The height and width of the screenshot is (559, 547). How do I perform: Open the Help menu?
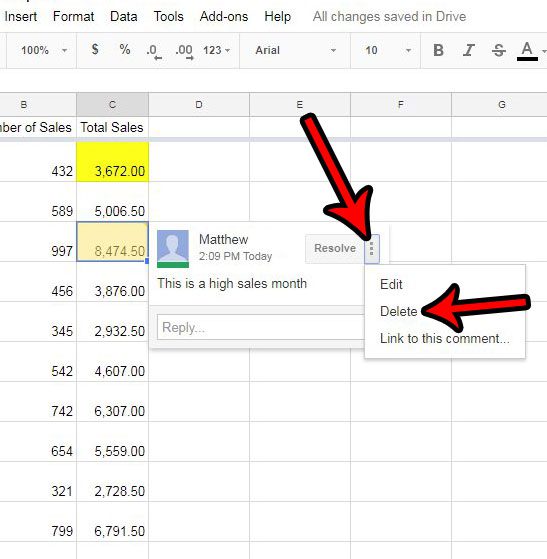pyautogui.click(x=277, y=16)
